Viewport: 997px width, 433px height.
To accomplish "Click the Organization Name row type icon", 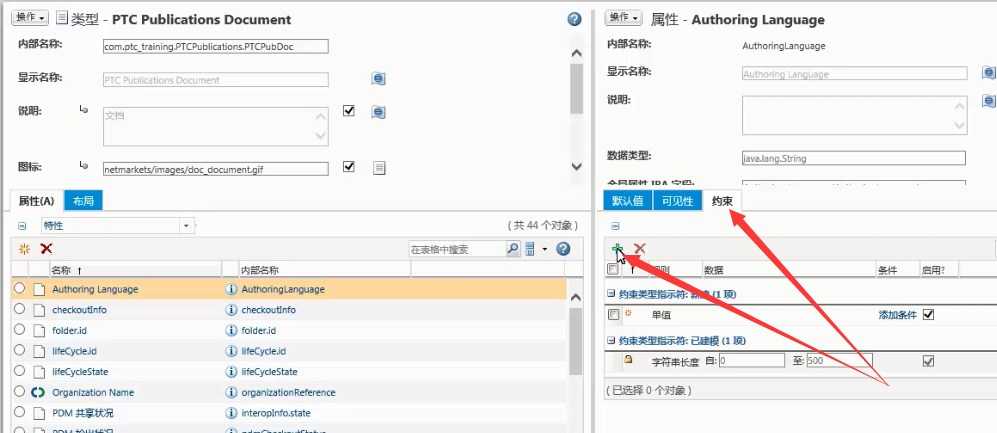I will 38,392.
